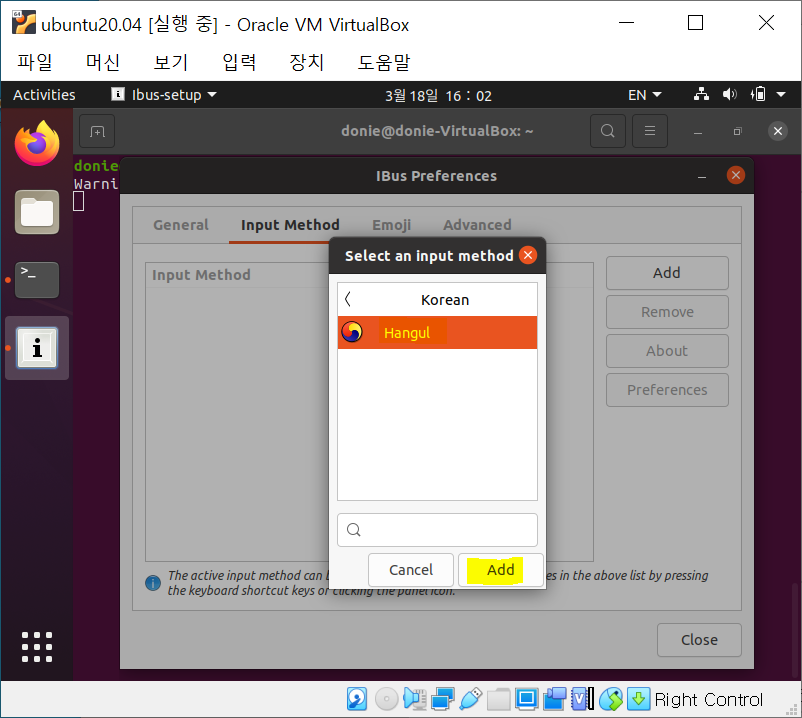
Task: Open Activities overview
Action: click(x=44, y=95)
